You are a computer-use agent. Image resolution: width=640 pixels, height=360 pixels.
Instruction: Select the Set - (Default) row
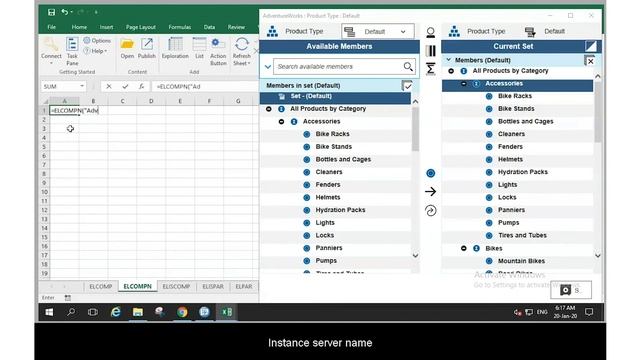click(335, 96)
